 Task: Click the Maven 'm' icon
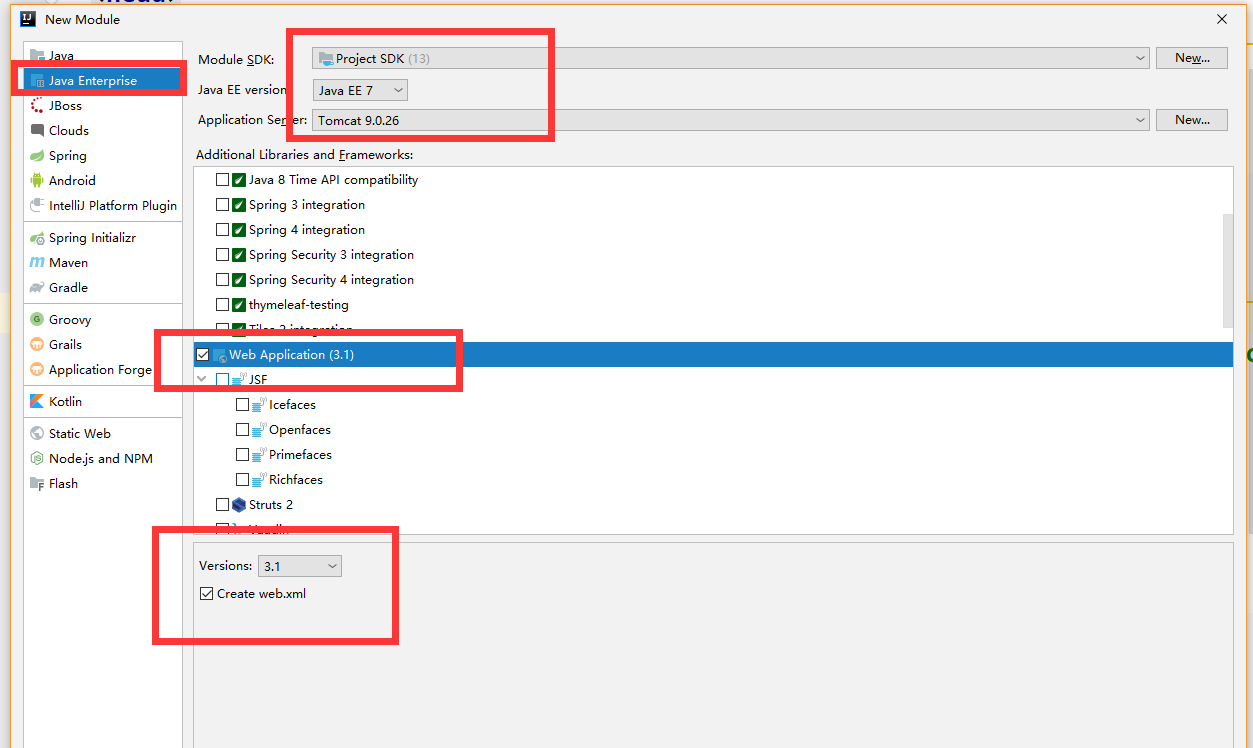click(37, 262)
